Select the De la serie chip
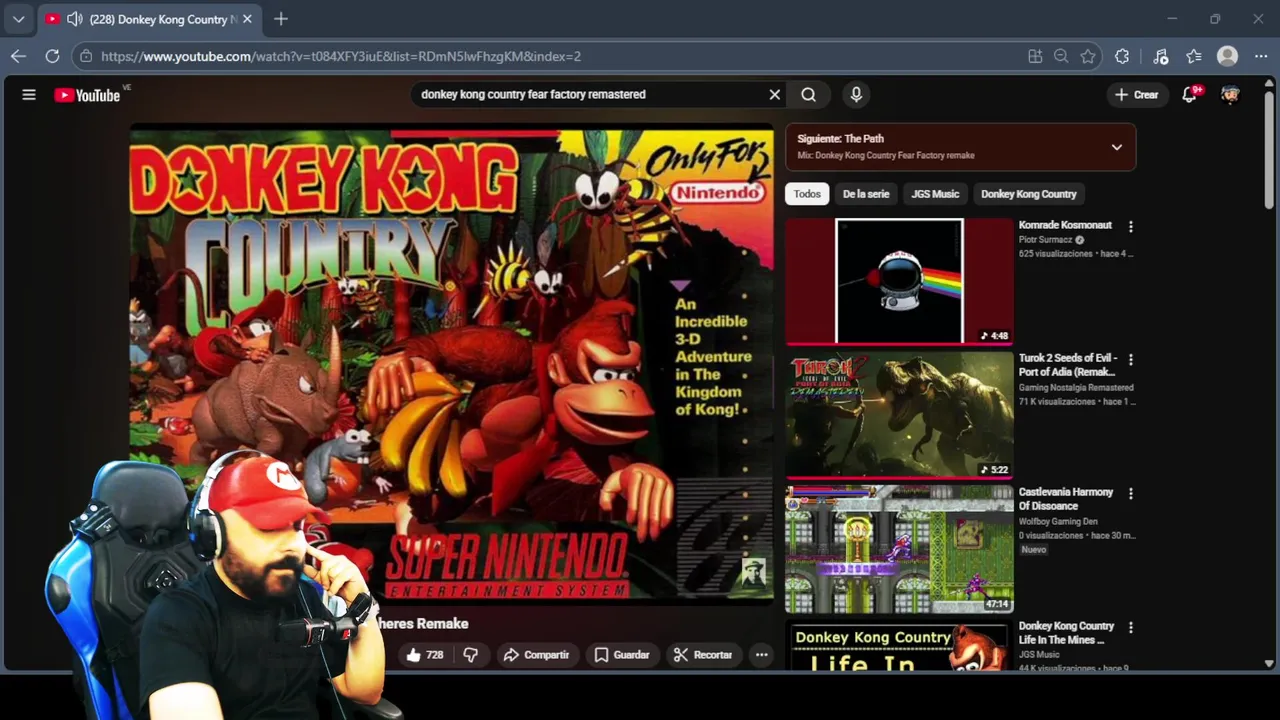 866,194
